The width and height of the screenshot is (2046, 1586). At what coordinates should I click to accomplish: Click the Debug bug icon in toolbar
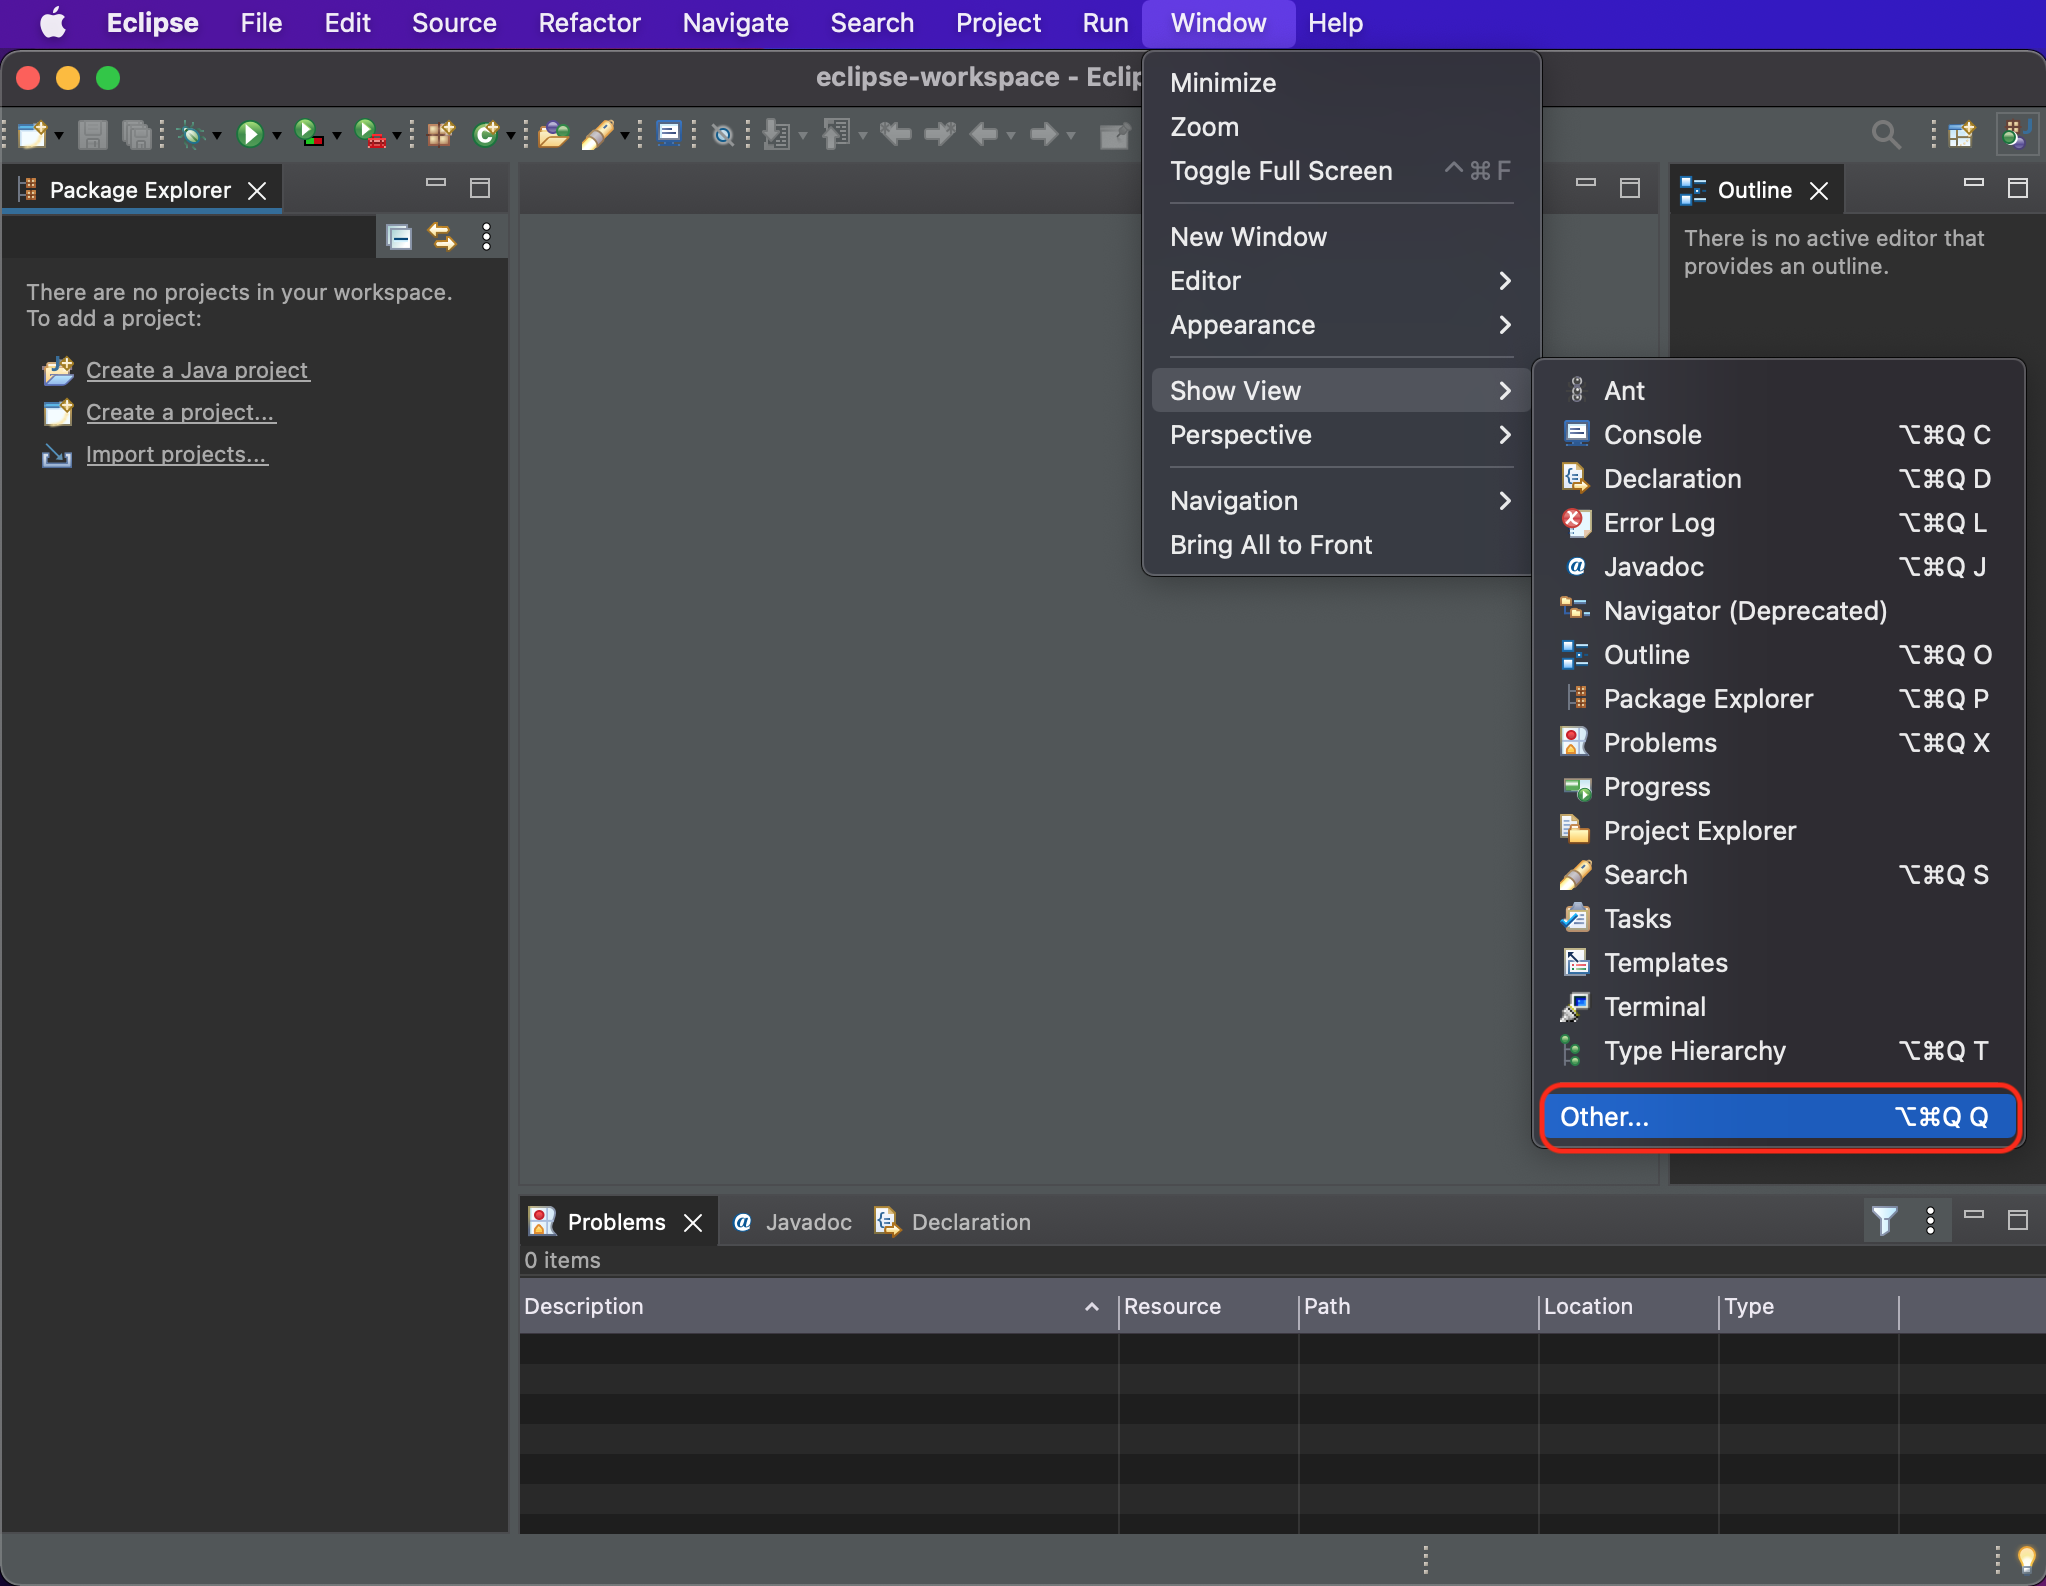191,134
